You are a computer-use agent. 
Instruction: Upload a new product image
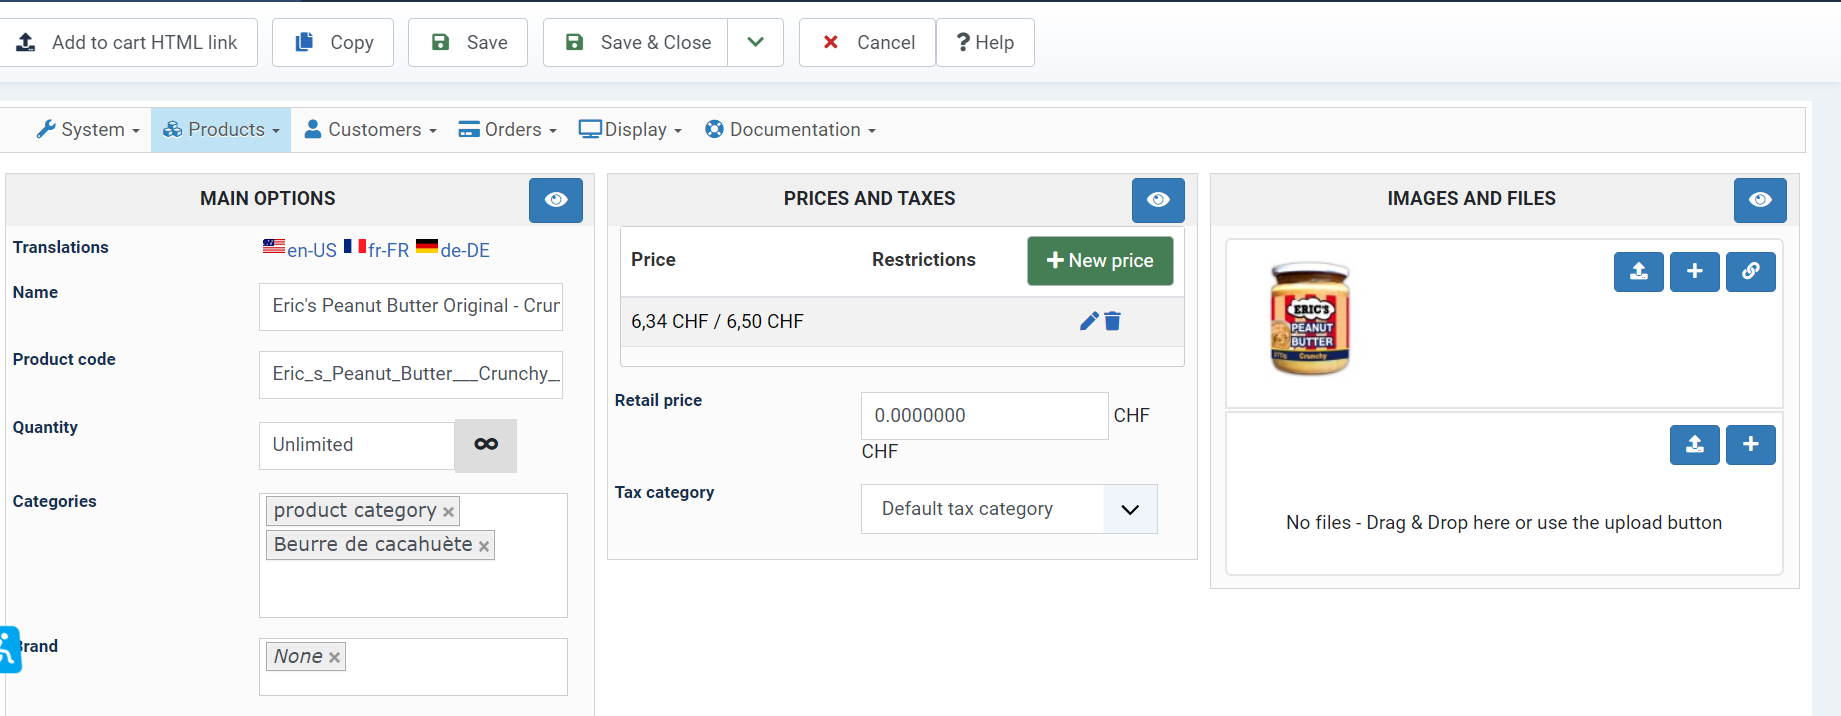1638,272
